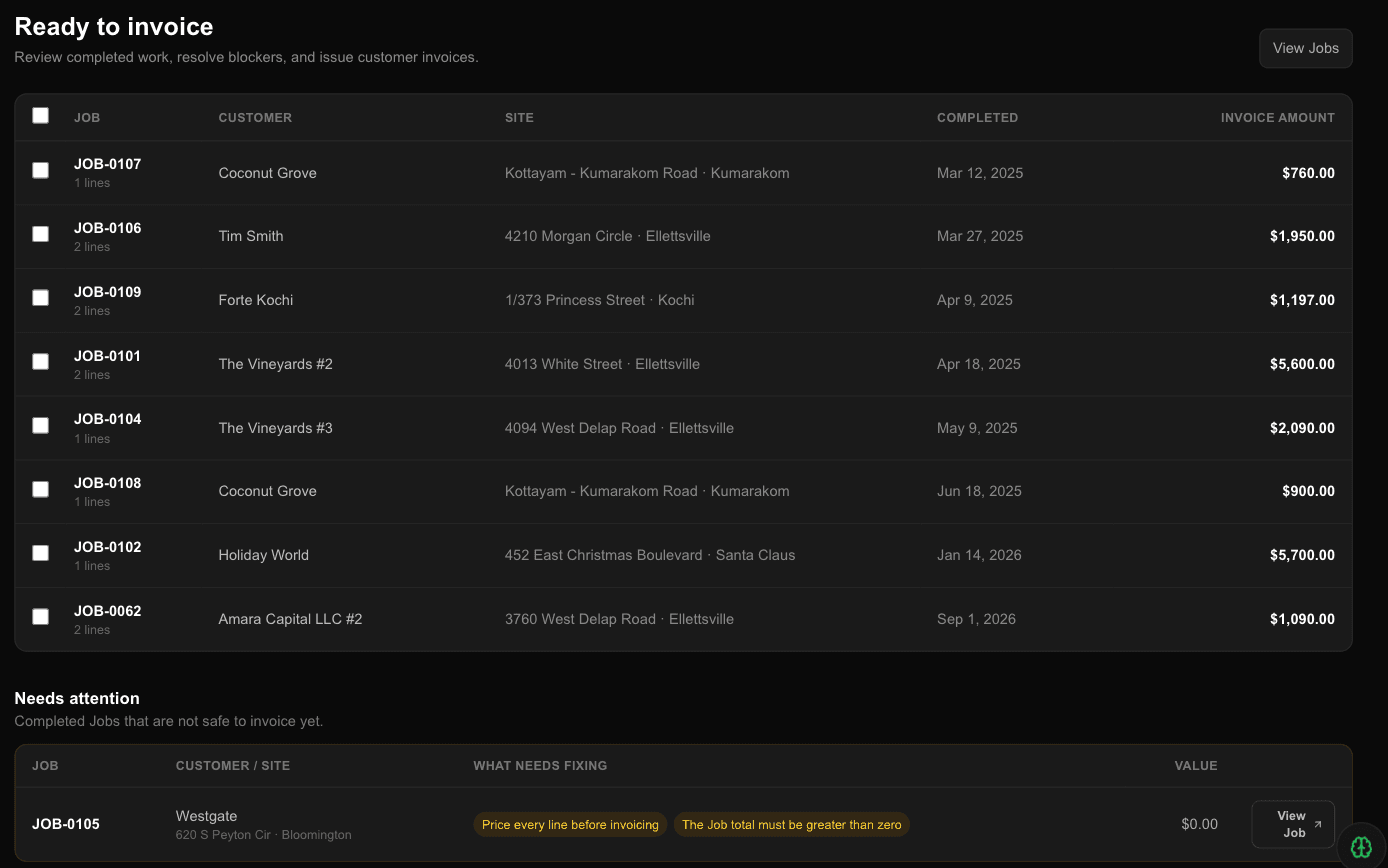Click the WHAT NEEDS FIXING column header
The image size is (1388, 868).
(540, 766)
